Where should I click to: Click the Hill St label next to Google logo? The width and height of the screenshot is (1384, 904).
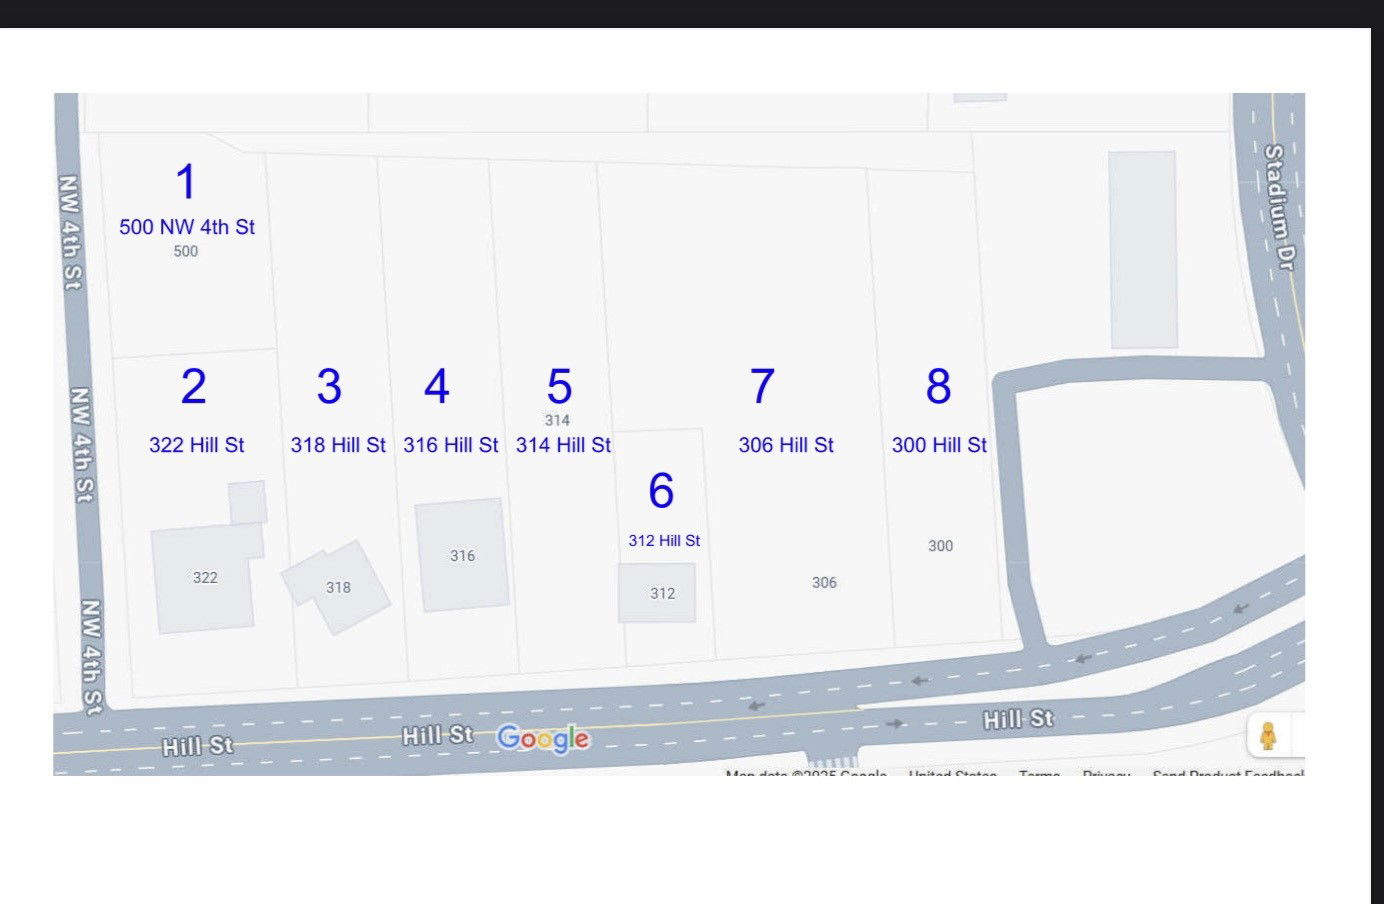pyautogui.click(x=437, y=735)
